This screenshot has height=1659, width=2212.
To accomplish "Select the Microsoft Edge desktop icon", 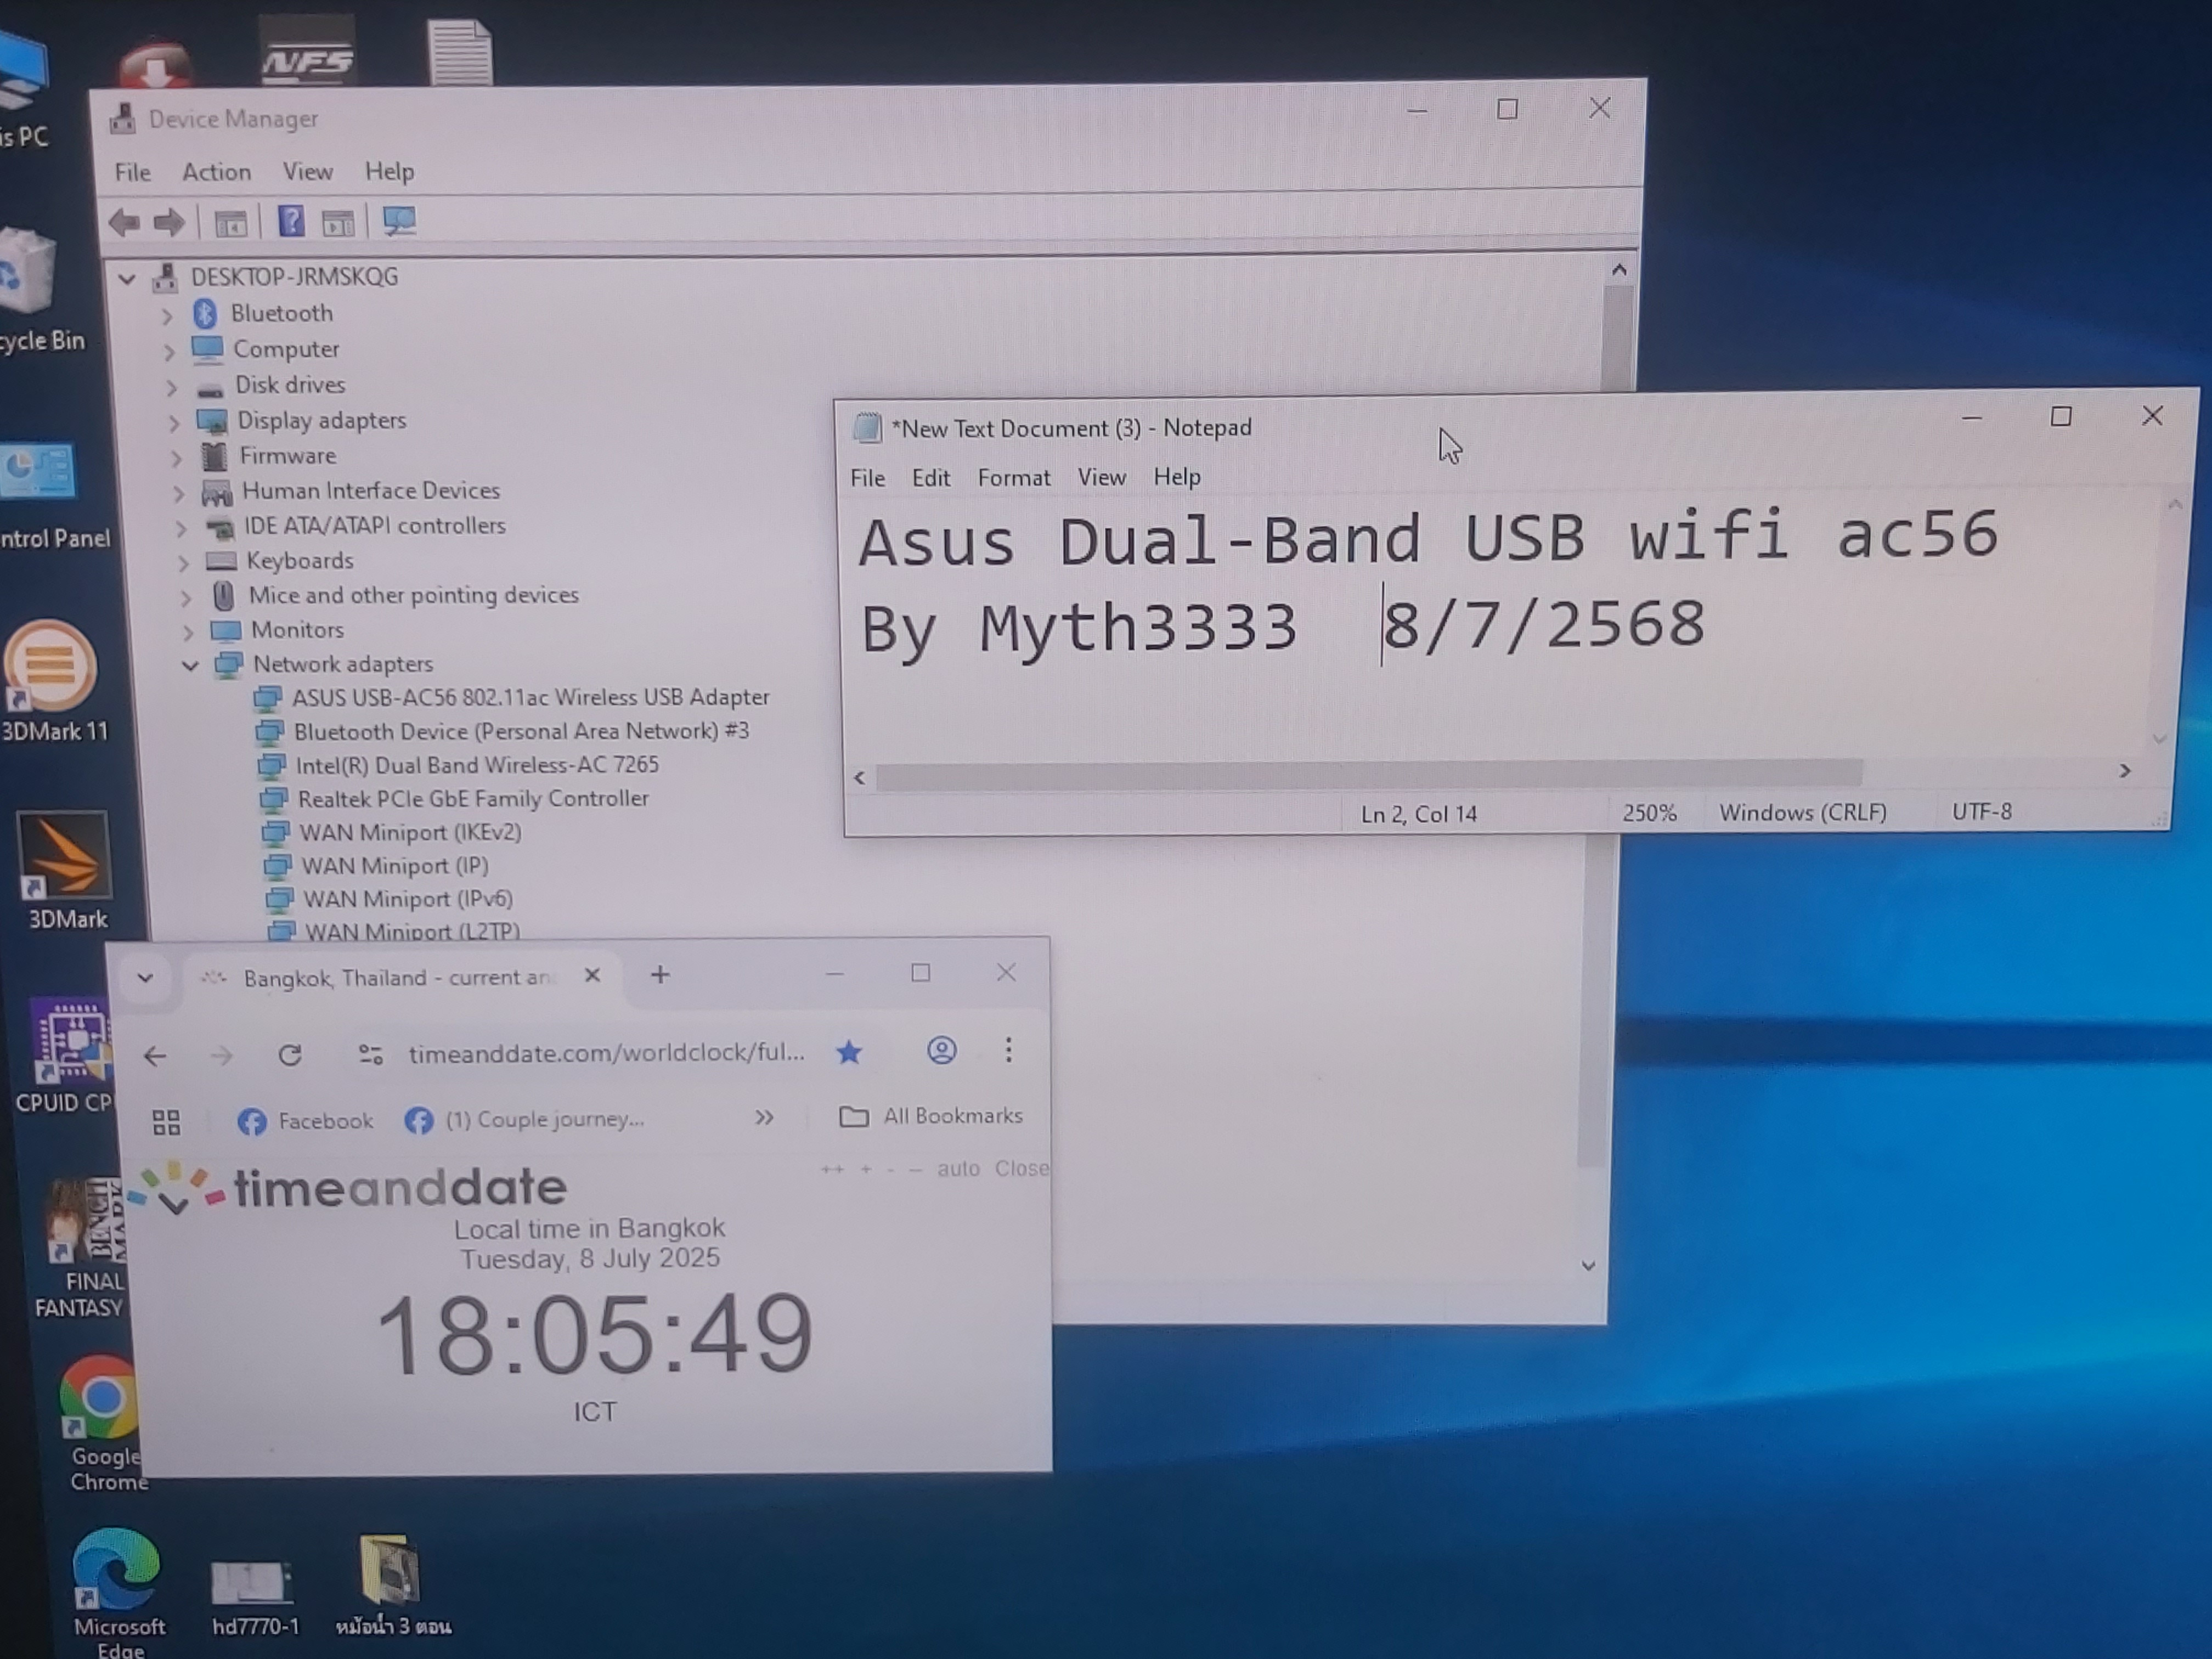I will pos(118,1592).
